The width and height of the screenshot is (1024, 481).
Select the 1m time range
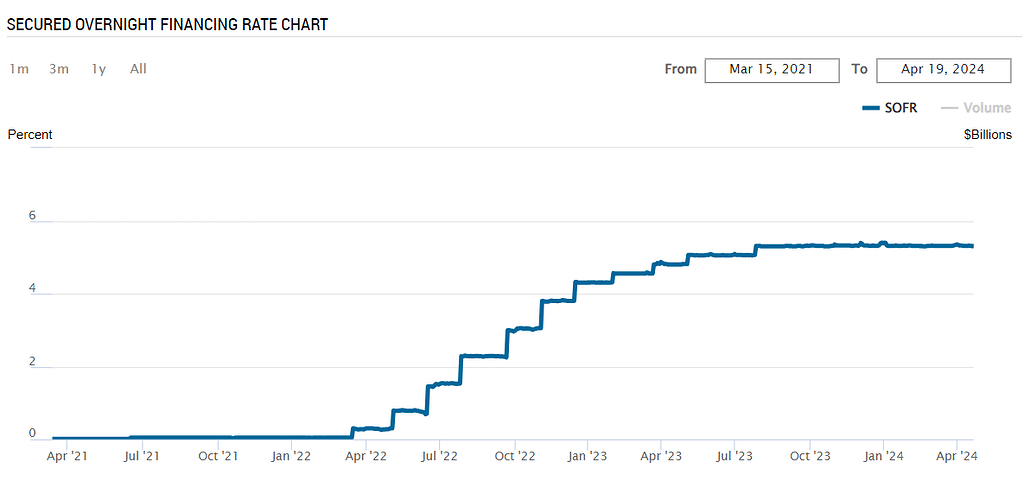(x=19, y=69)
